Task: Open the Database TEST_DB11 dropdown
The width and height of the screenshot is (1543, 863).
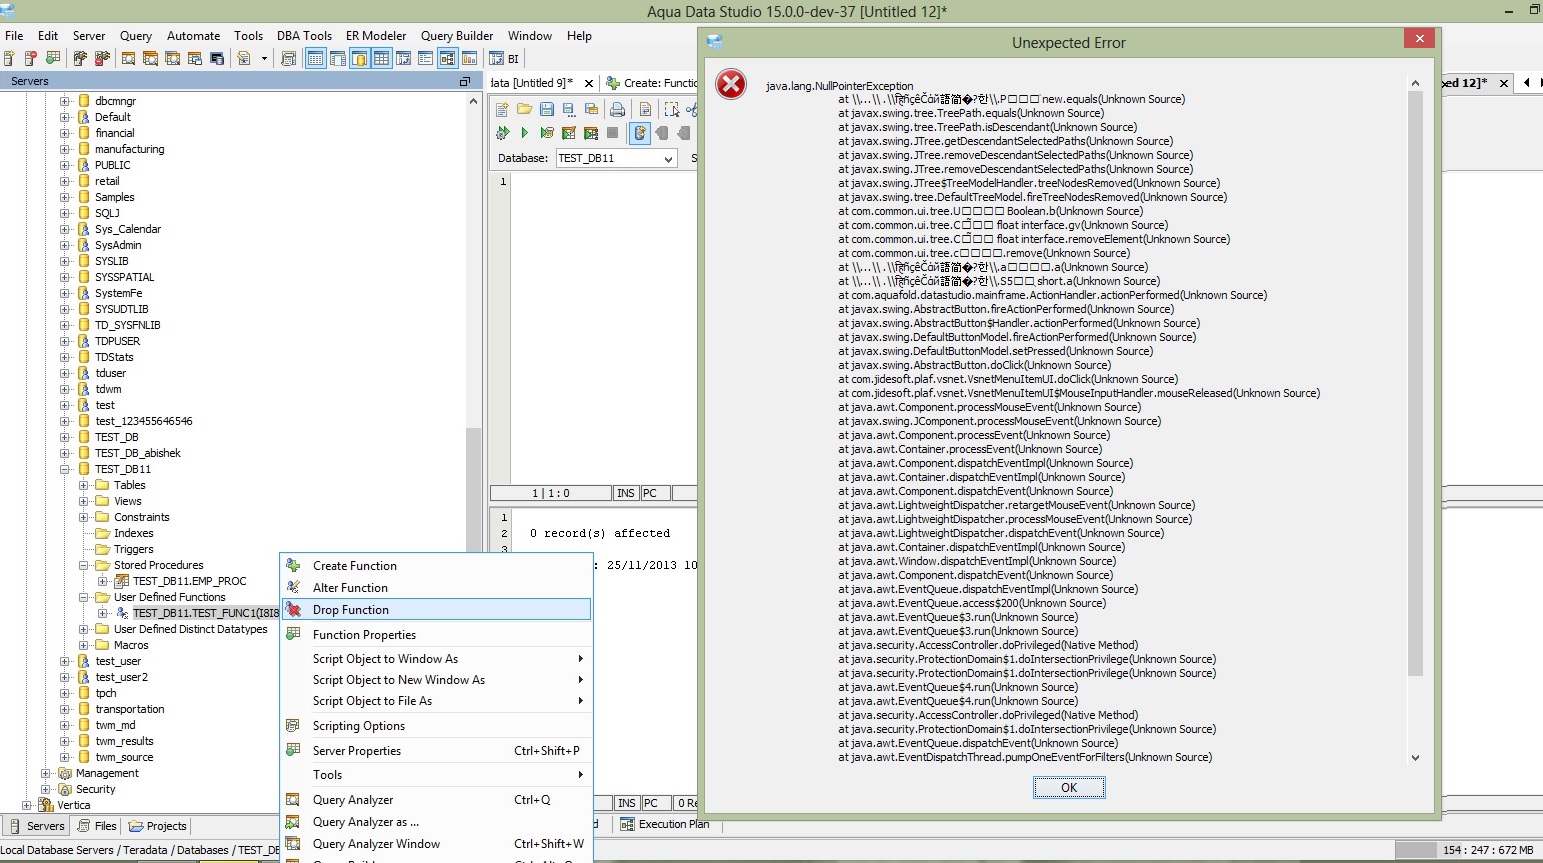Action: [x=667, y=159]
